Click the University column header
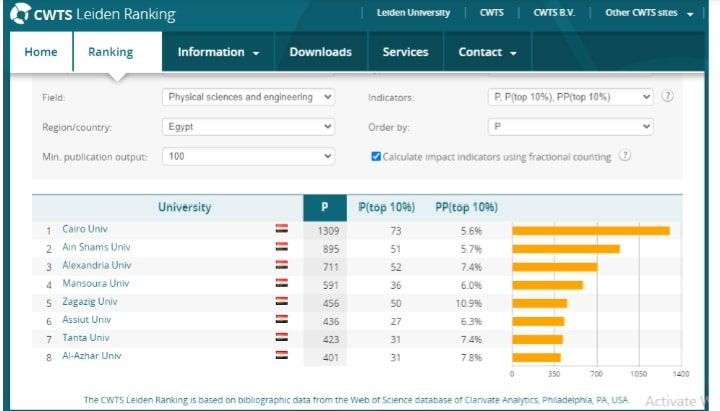The image size is (720, 411). click(185, 208)
